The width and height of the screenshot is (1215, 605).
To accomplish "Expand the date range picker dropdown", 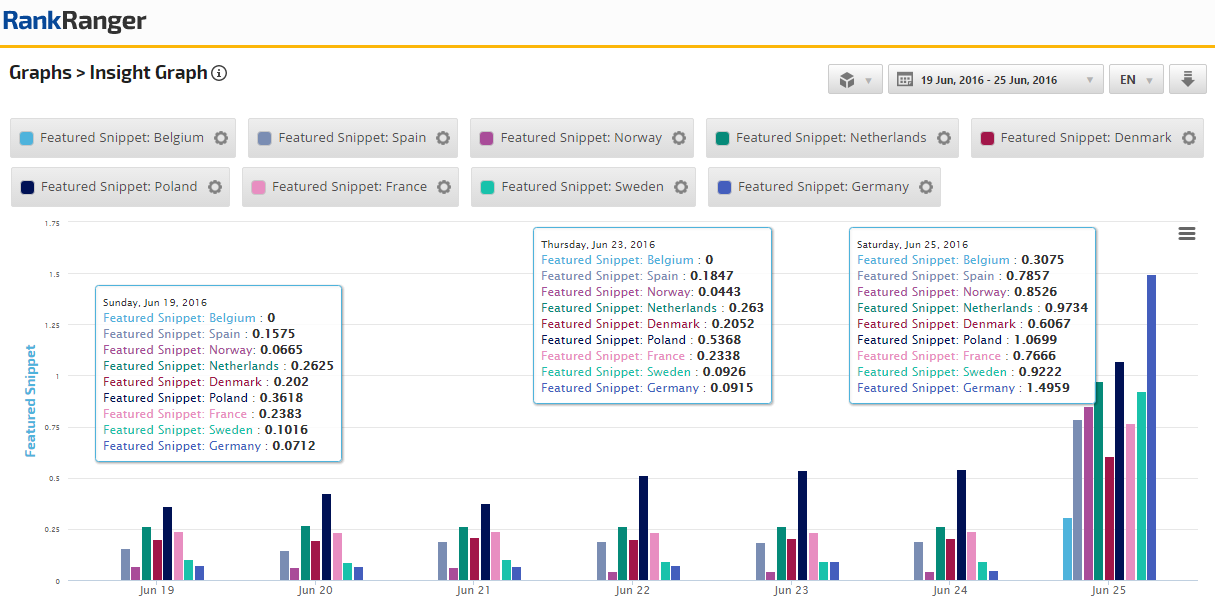I will (x=994, y=80).
